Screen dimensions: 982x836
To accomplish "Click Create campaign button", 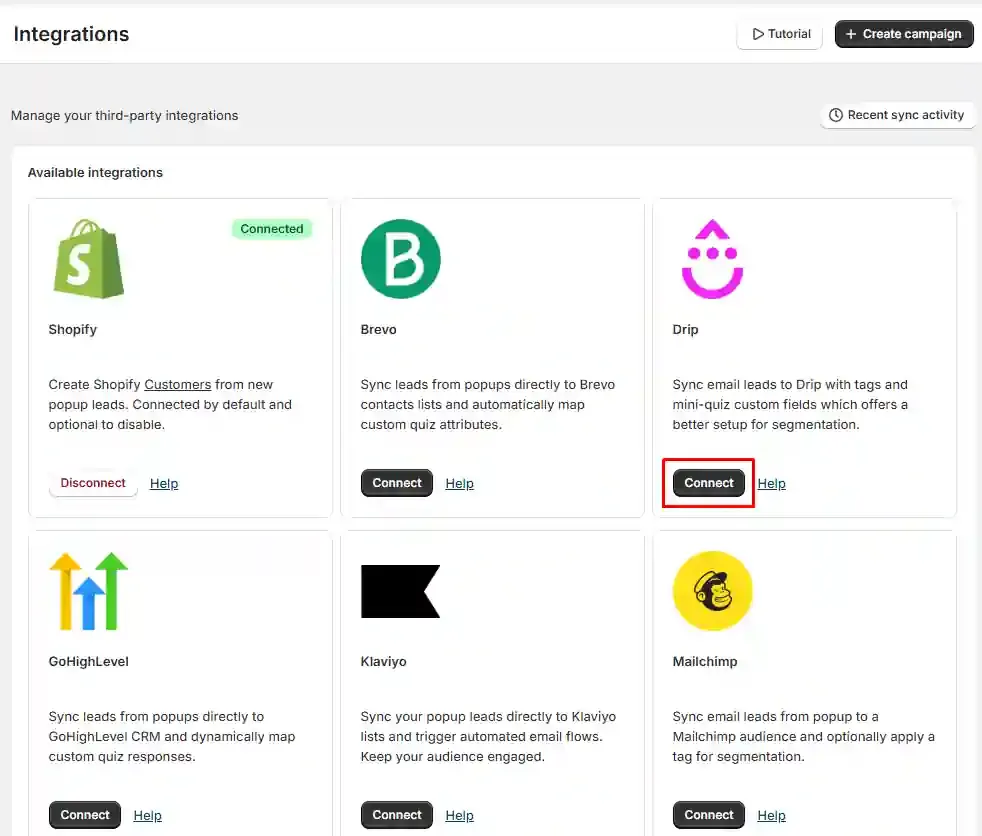I will tap(904, 34).
